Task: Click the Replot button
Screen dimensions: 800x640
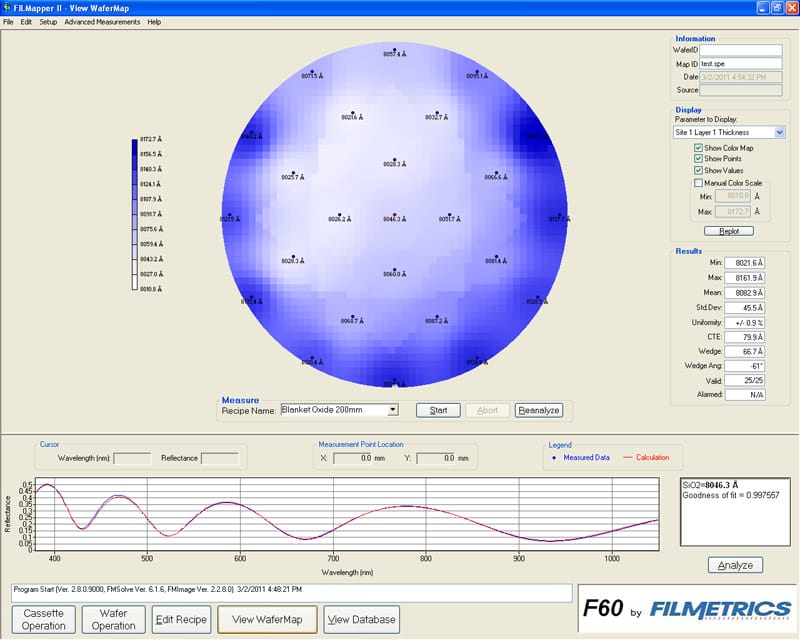Action: (728, 231)
